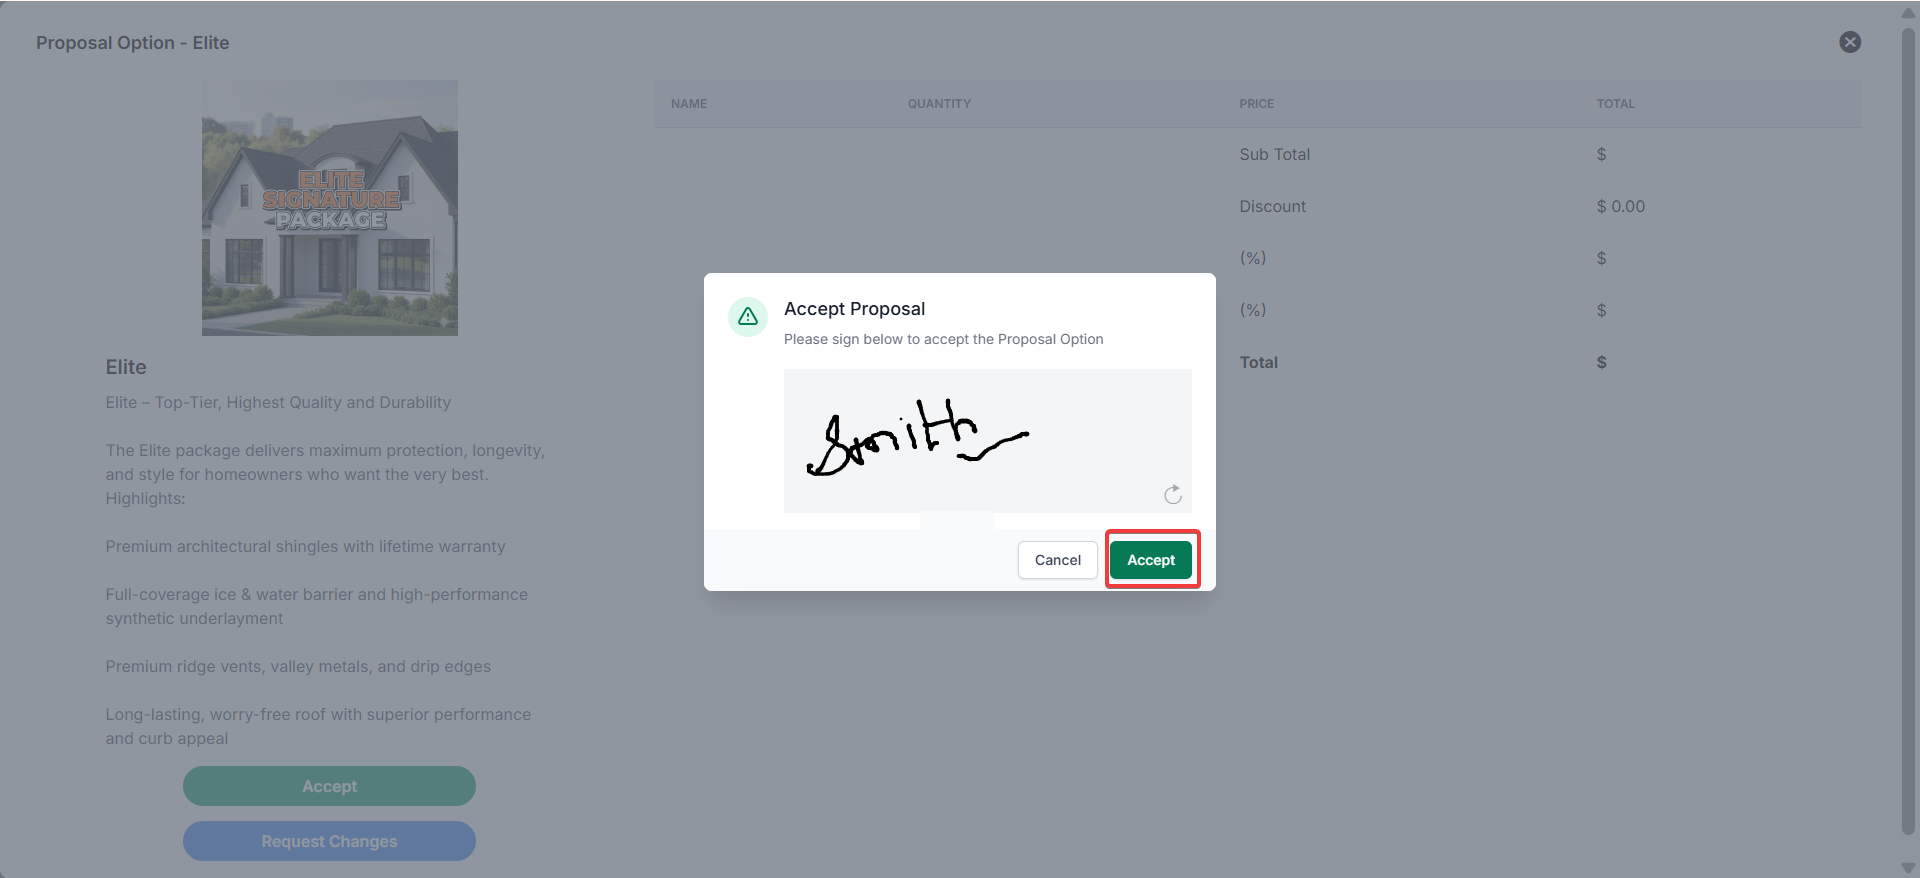Viewport: 1920px width, 878px height.
Task: Click the Discount amount $ 0.00
Action: [1620, 206]
